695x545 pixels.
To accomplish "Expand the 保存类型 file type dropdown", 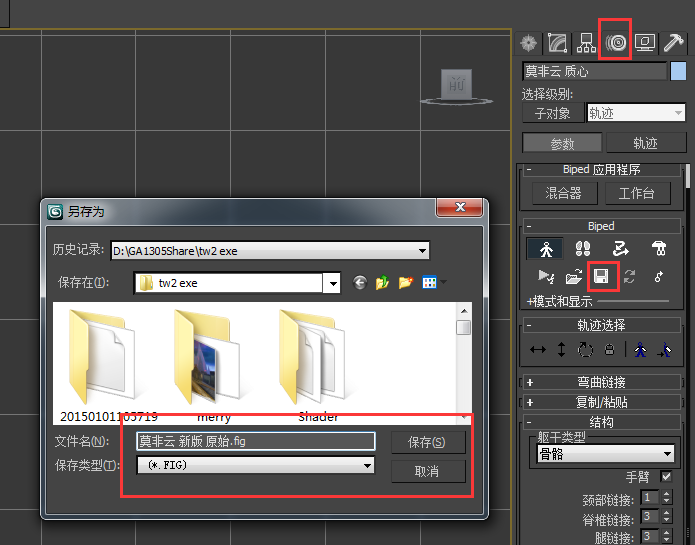I will (x=368, y=465).
